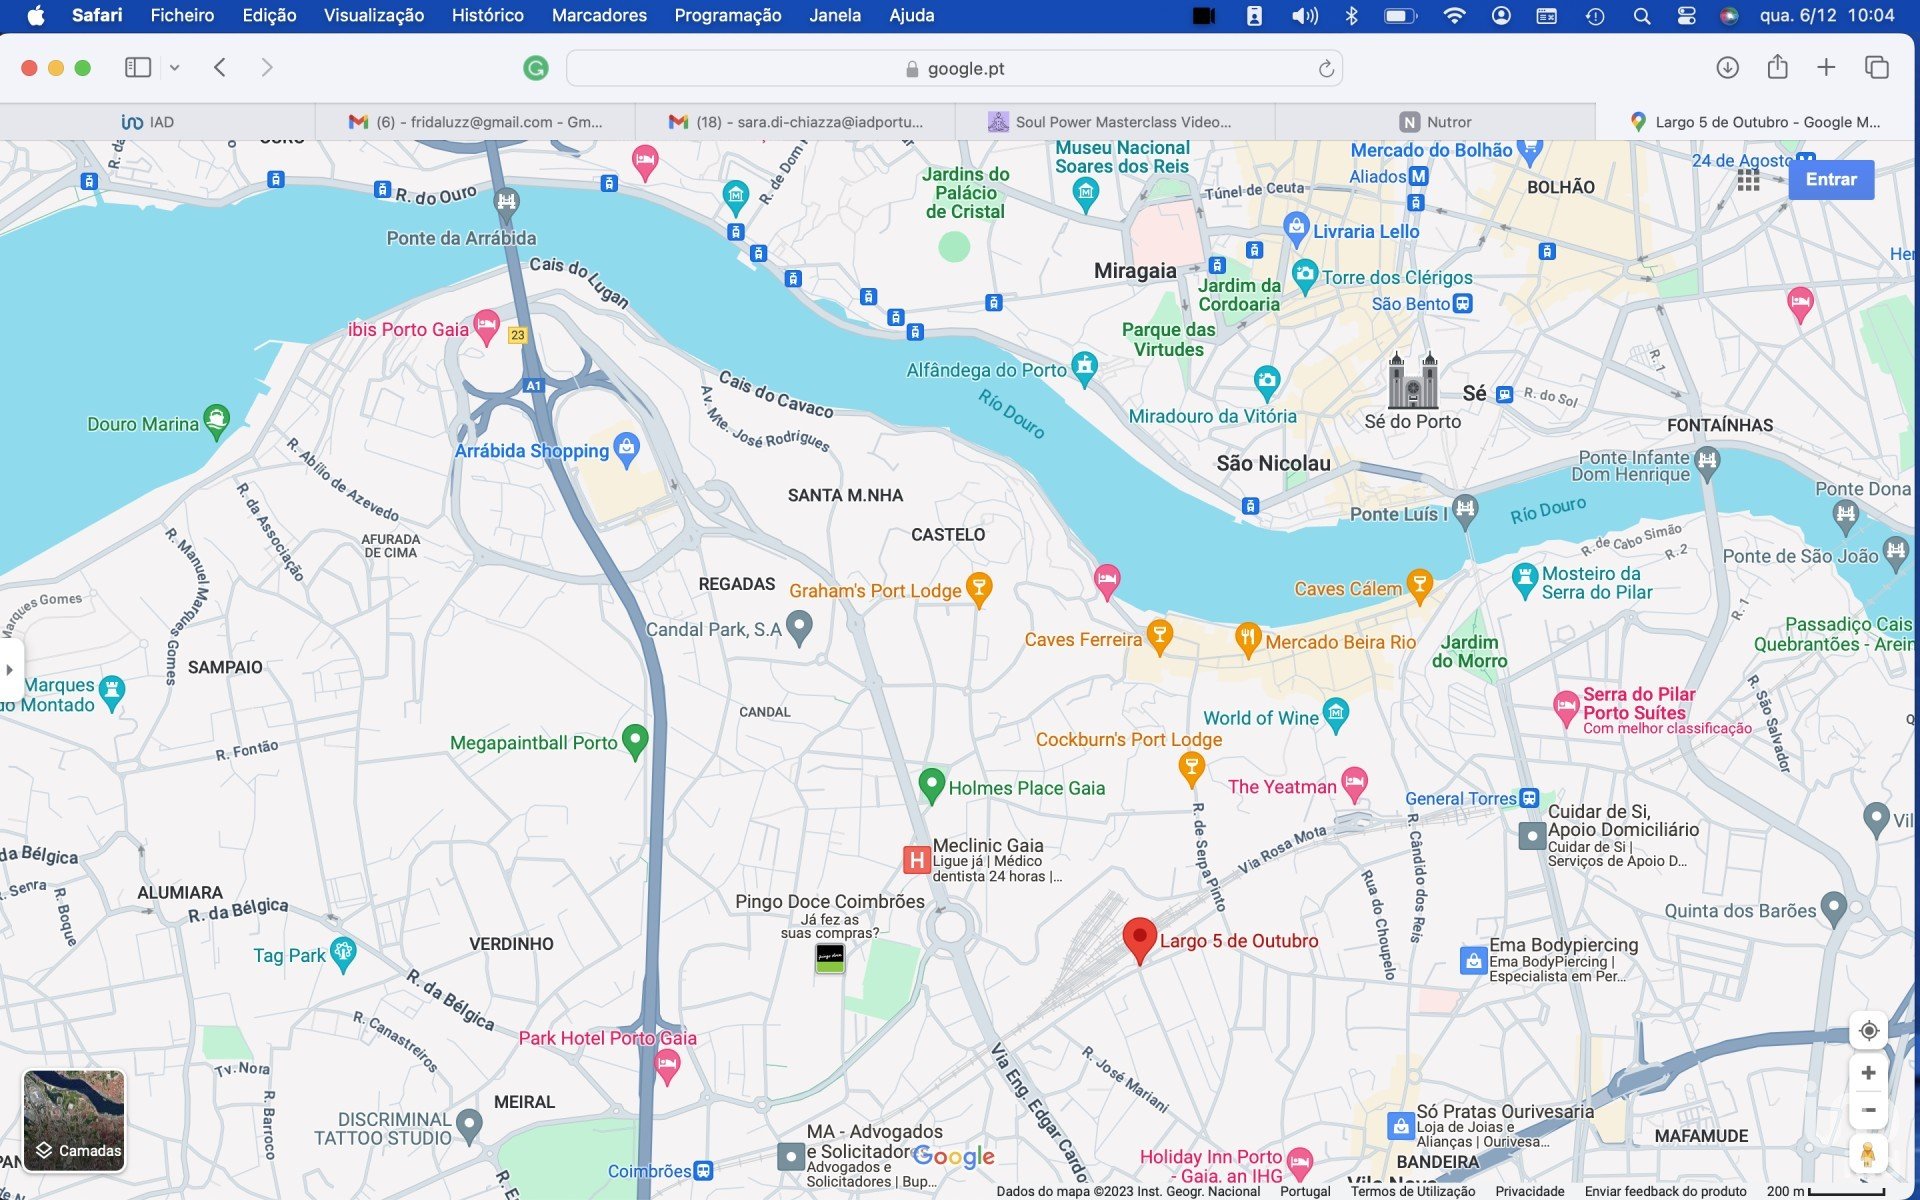The image size is (1920, 1200).
Task: Open sidebar dropdown chevron
Action: coord(174,68)
